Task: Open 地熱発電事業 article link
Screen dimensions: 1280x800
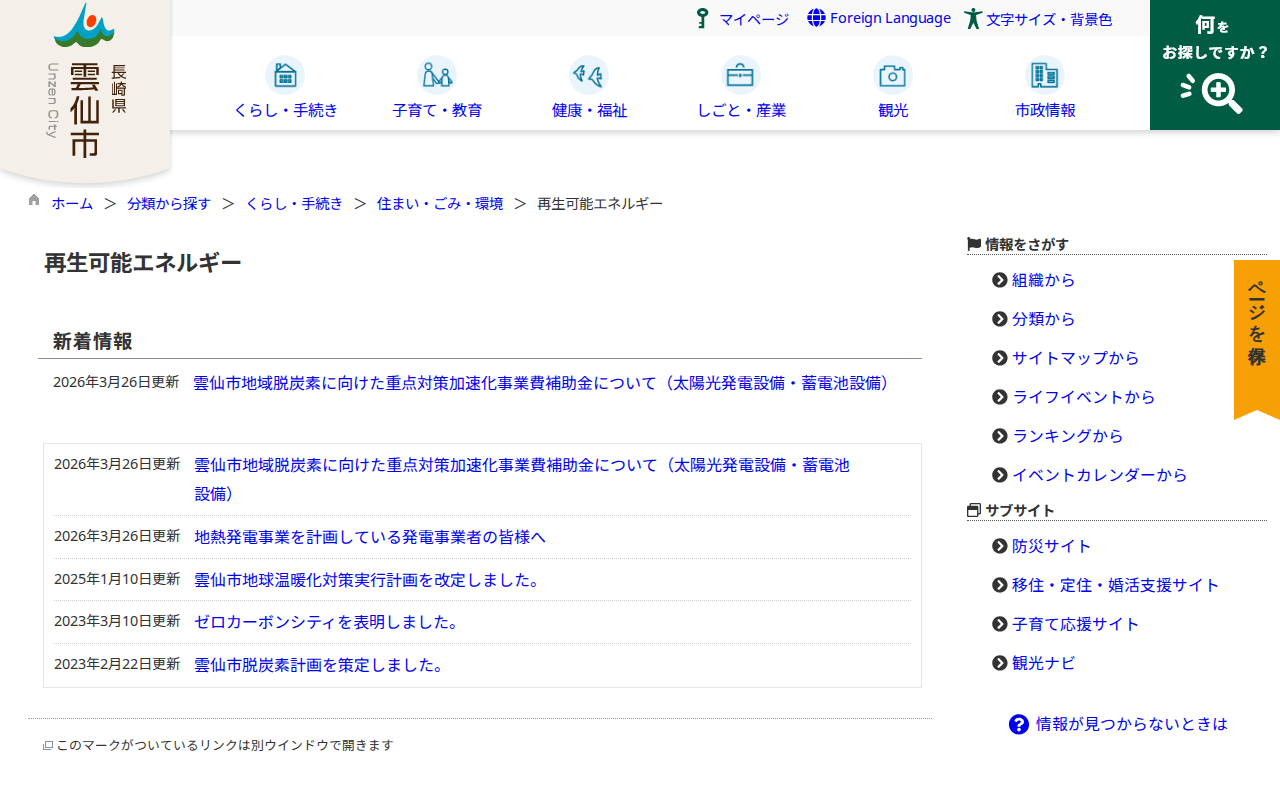Action: 370,537
